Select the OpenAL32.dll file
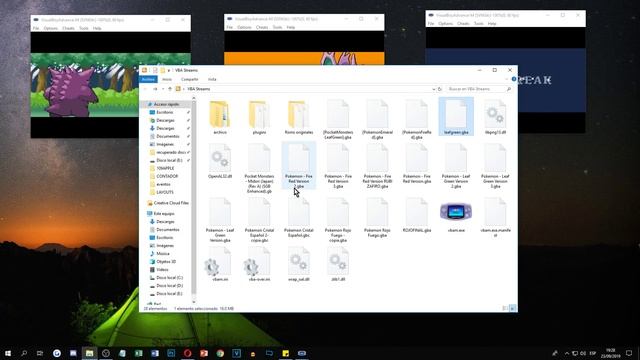This screenshot has width=640, height=360. tap(220, 162)
